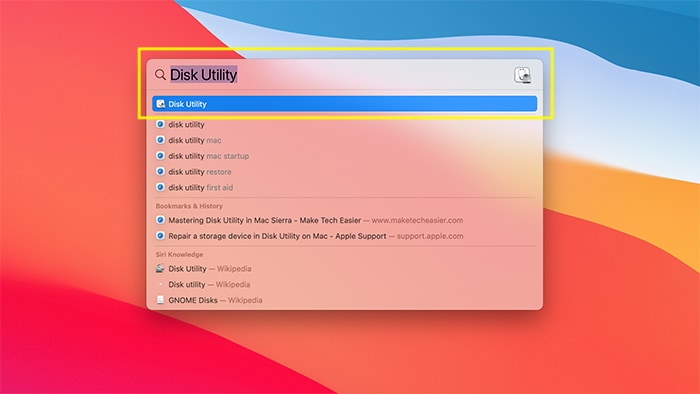Click the small icon in Disk Utility top hit row
This screenshot has width=700, height=394.
160,104
